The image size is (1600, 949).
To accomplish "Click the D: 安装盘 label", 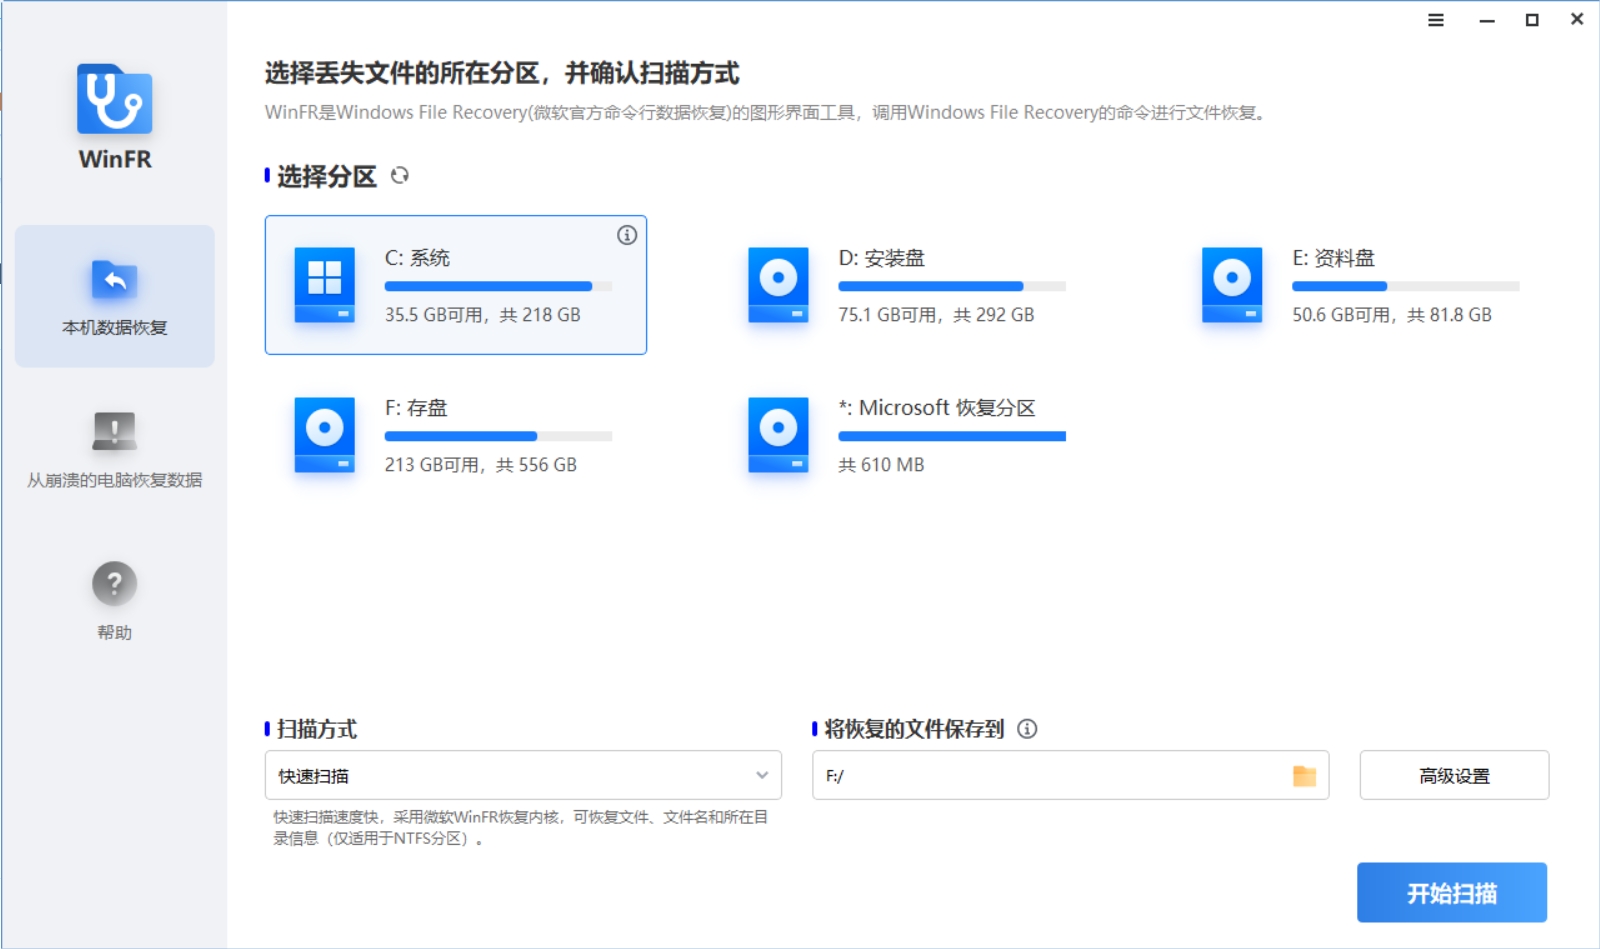I will point(882,258).
